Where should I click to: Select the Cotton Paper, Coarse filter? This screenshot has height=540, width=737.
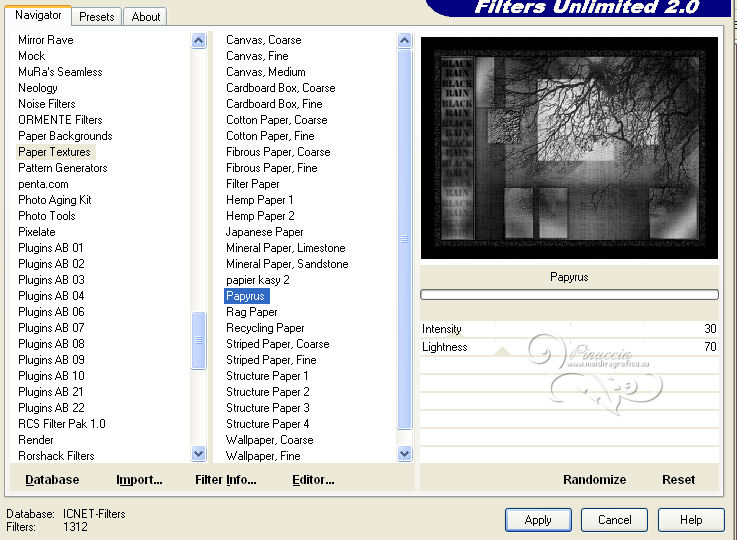click(276, 120)
